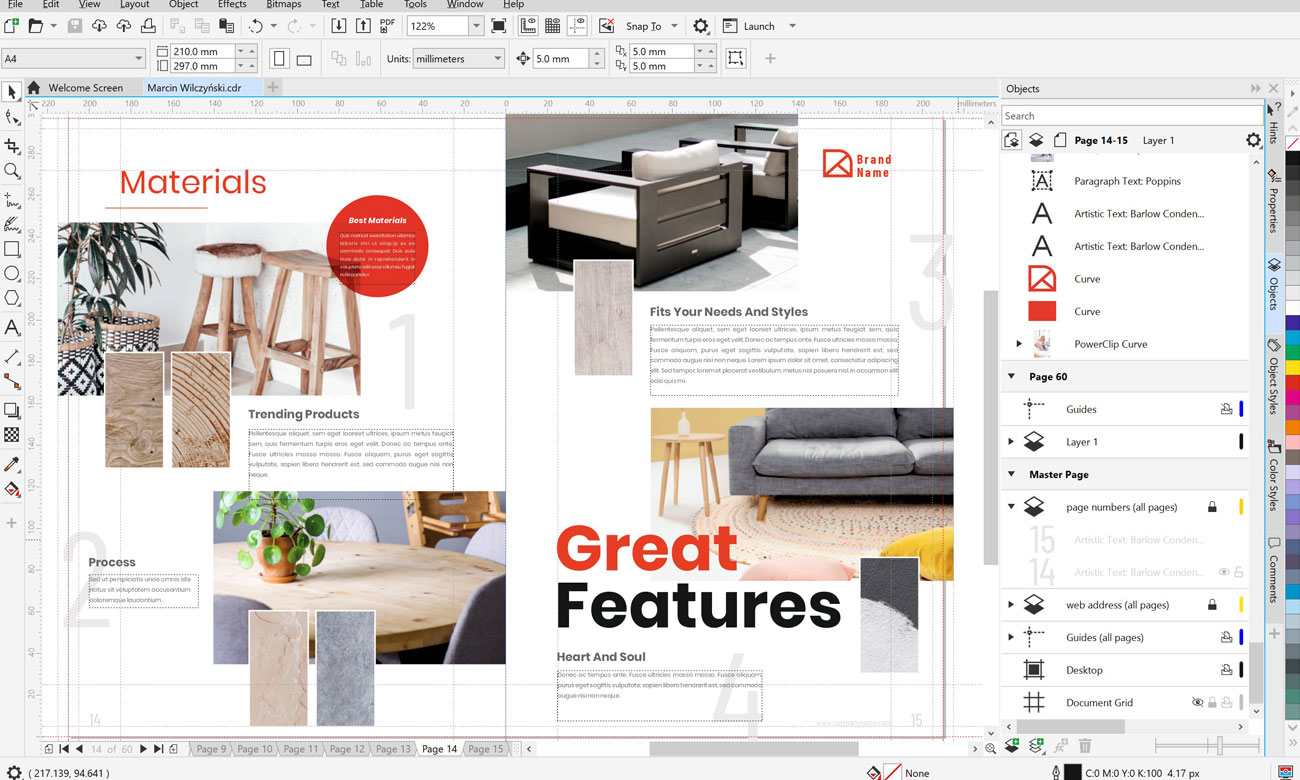The height and width of the screenshot is (780, 1300).
Task: Click the Export icon in toolbar
Action: (x=363, y=26)
